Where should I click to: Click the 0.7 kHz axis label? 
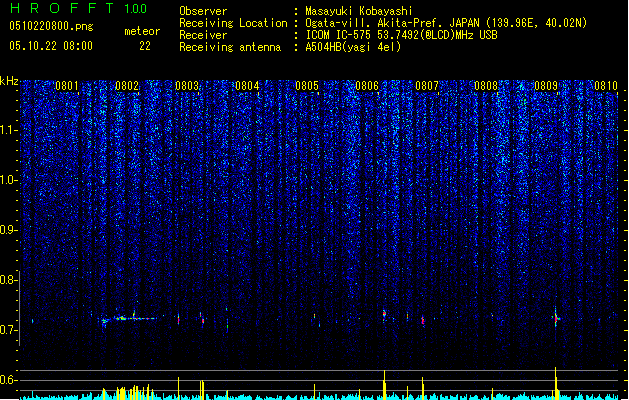pos(8,330)
